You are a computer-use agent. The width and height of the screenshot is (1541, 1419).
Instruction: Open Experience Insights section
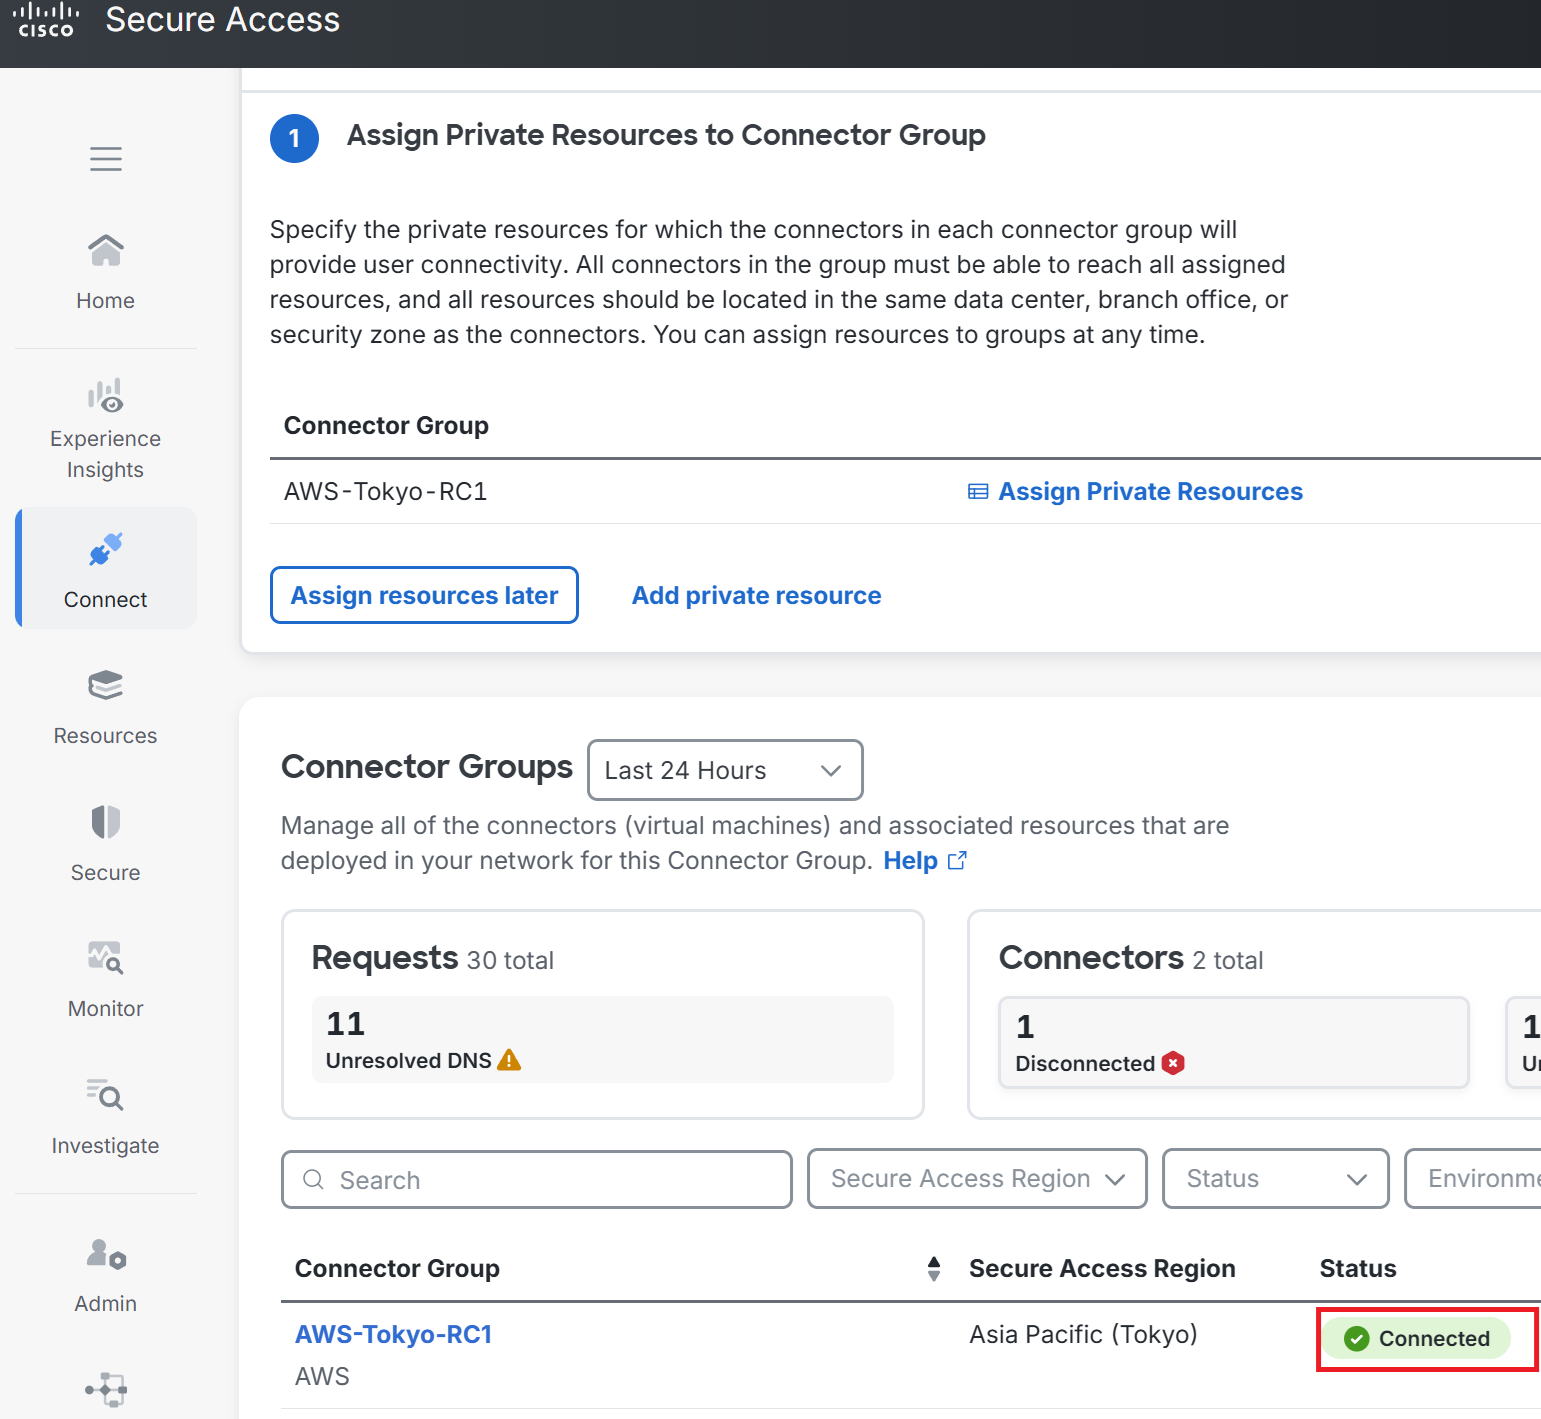105,429
